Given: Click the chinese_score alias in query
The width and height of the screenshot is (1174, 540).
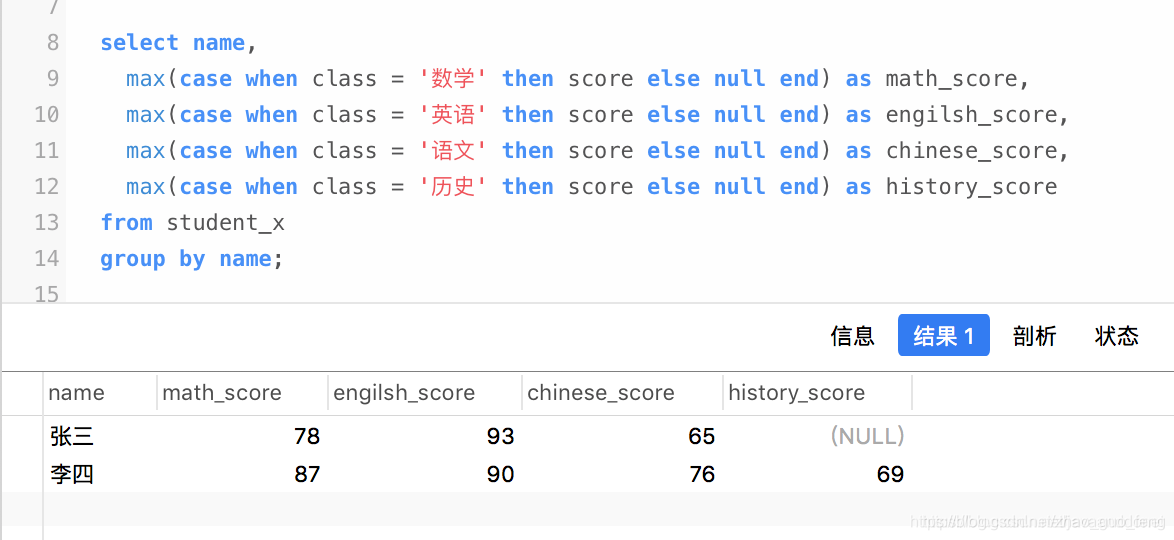Looking at the screenshot, I should pos(971,151).
